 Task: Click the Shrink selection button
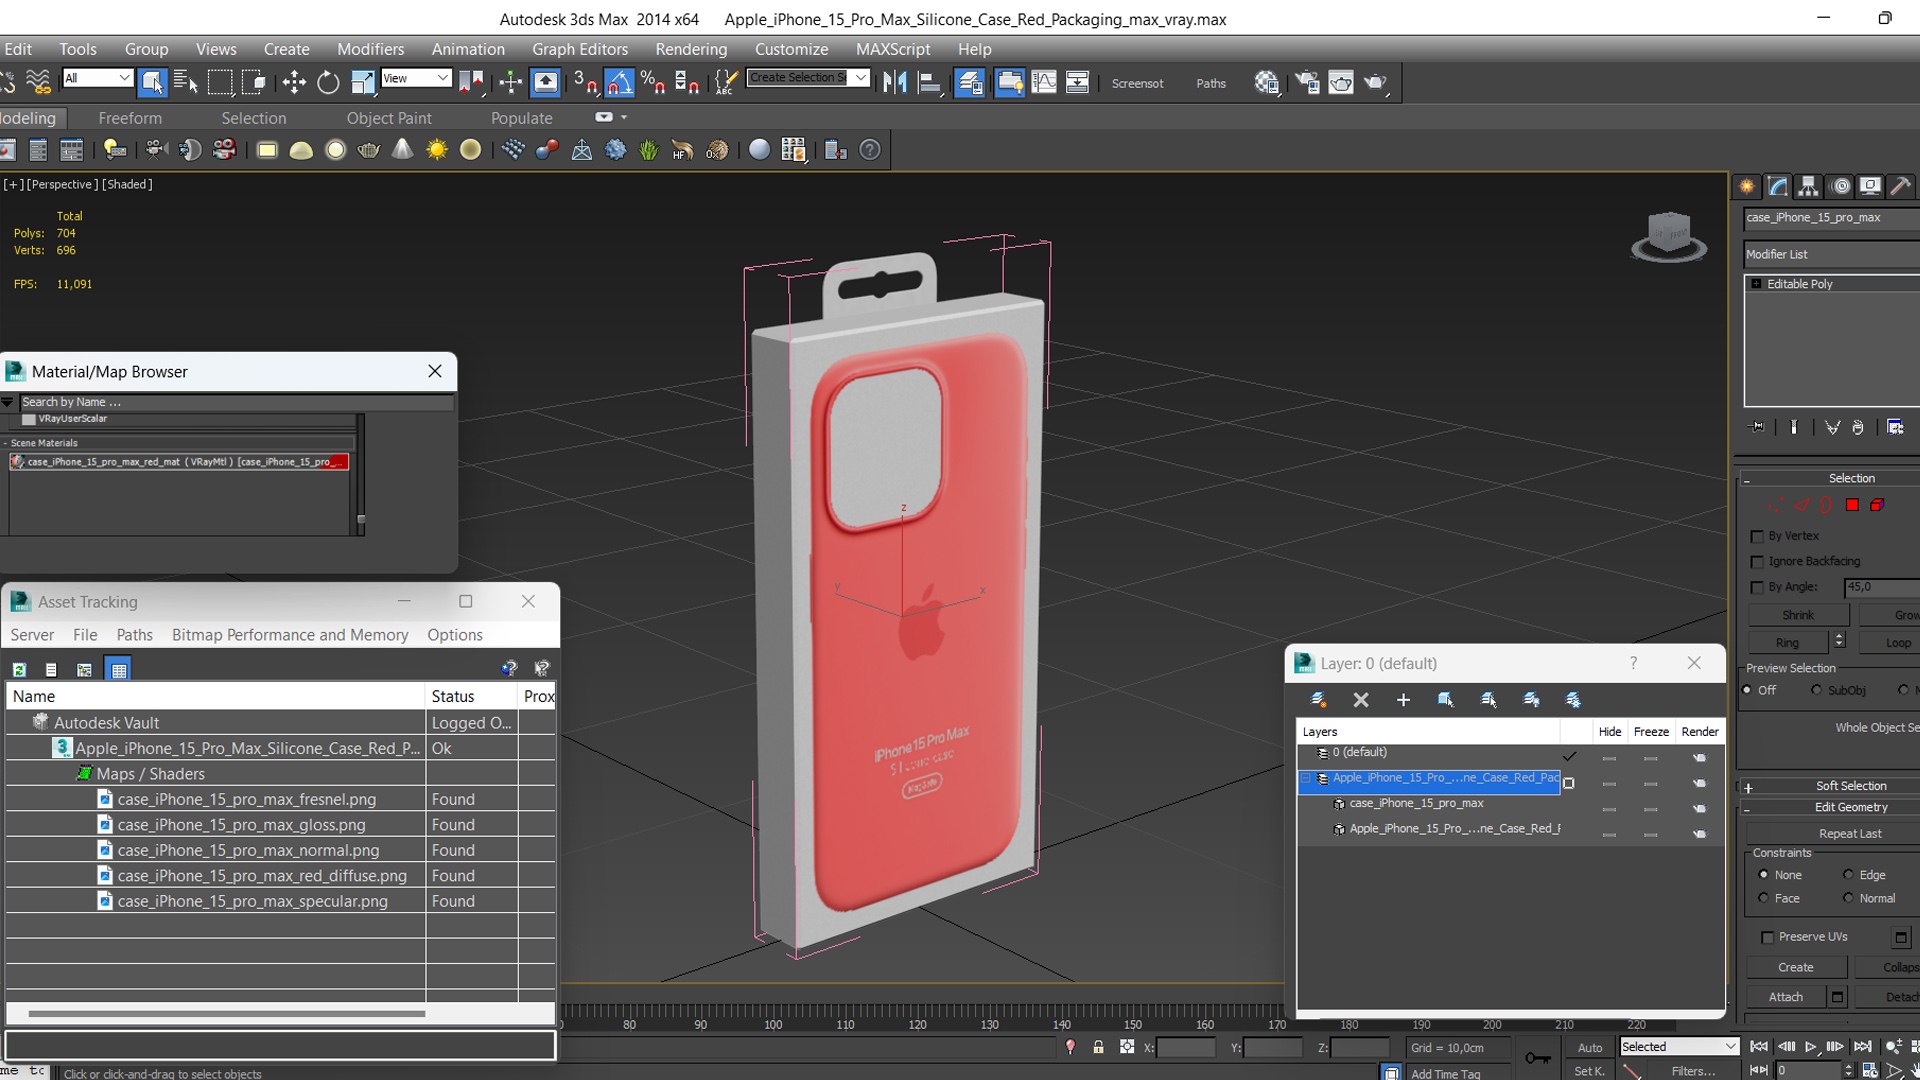(1798, 615)
